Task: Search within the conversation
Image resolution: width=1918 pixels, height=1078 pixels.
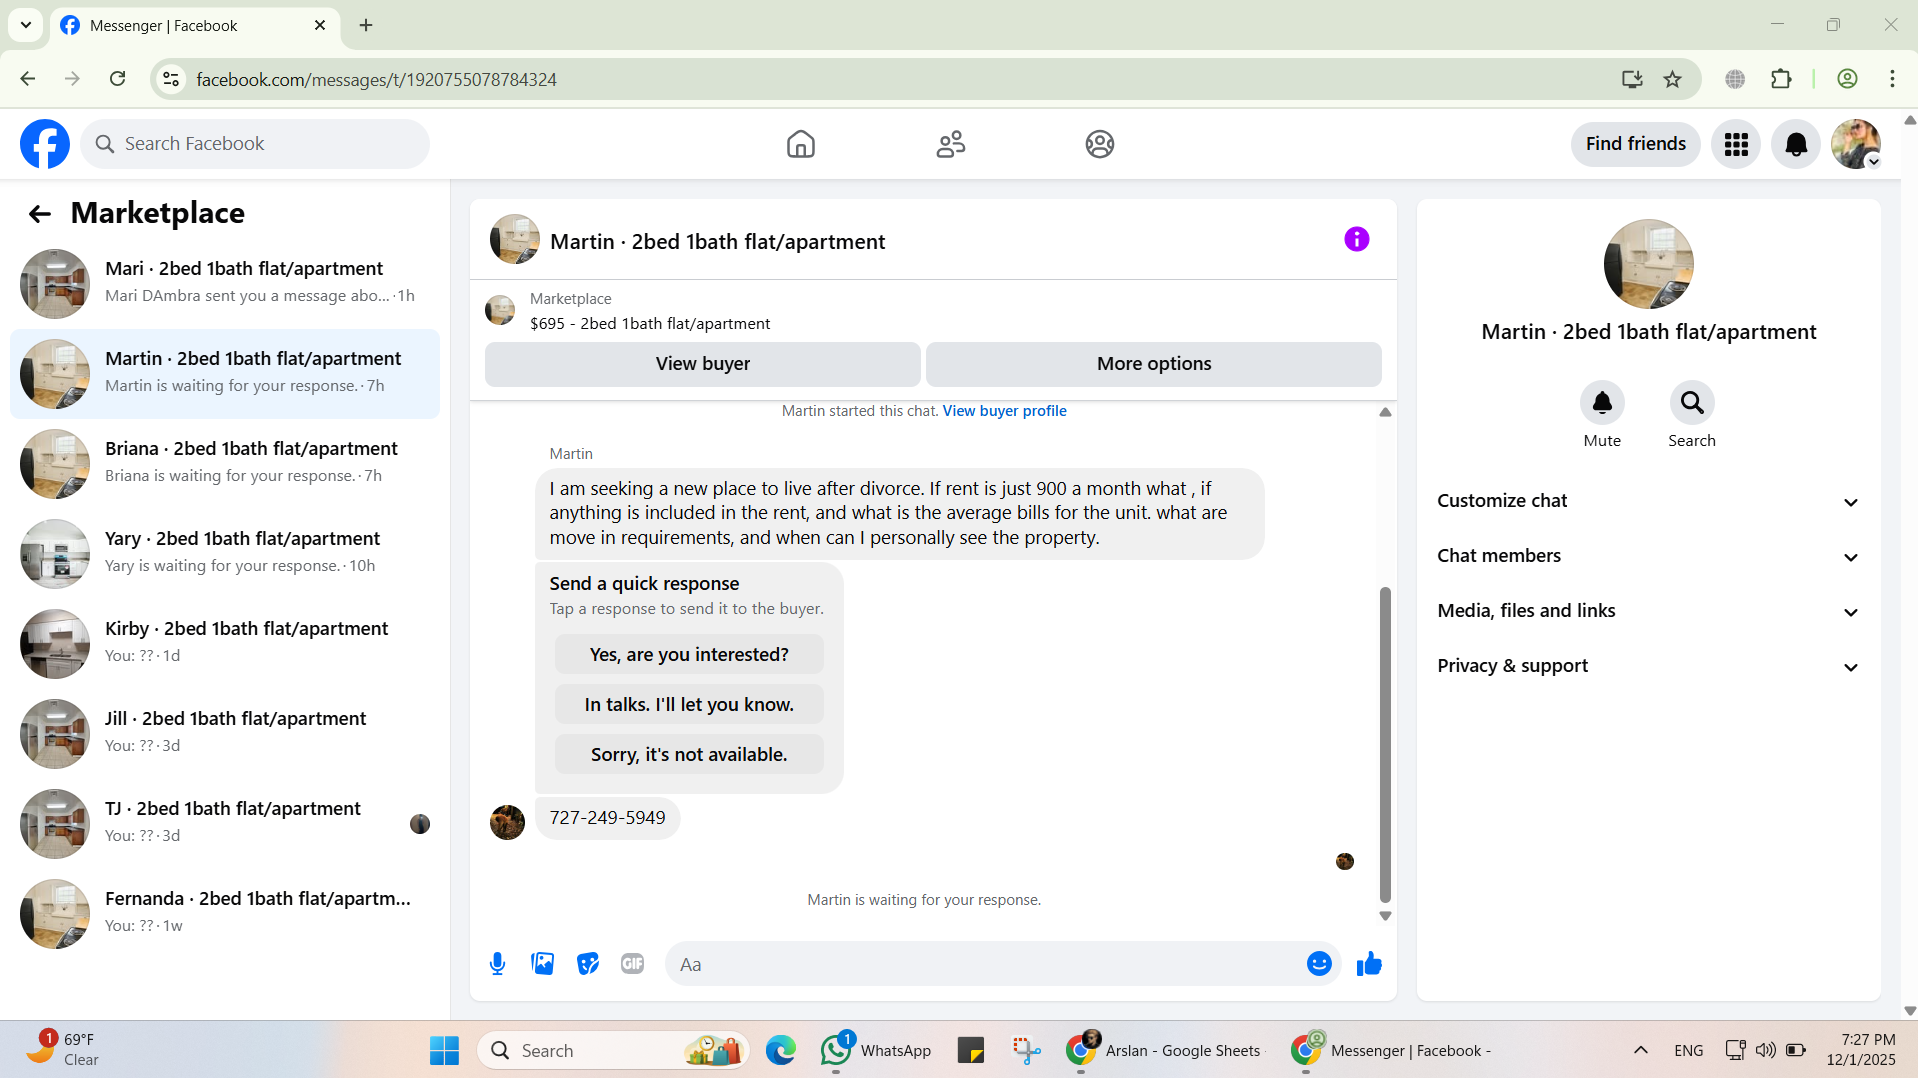Action: point(1692,403)
